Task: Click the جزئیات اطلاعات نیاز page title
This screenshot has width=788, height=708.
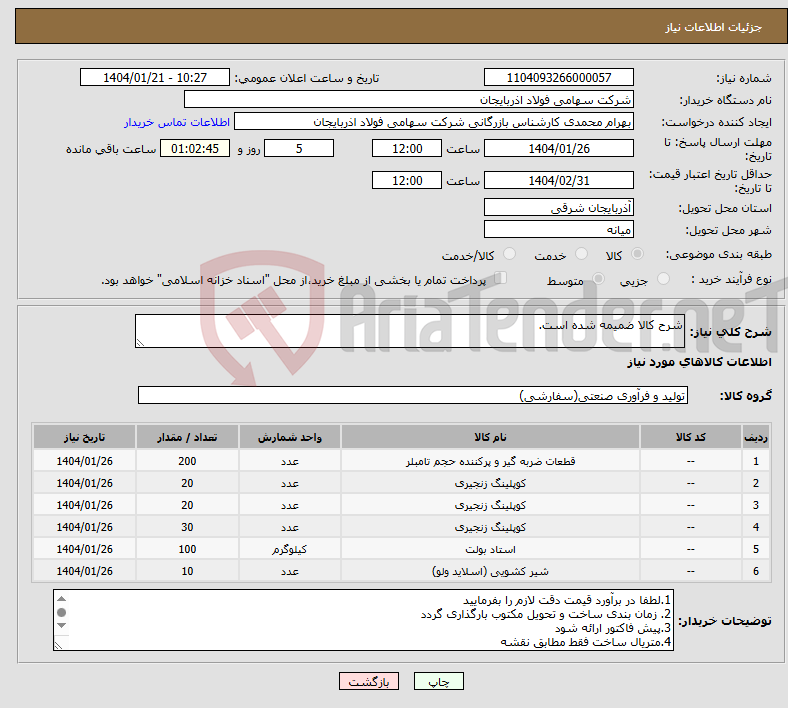Action: tap(713, 27)
